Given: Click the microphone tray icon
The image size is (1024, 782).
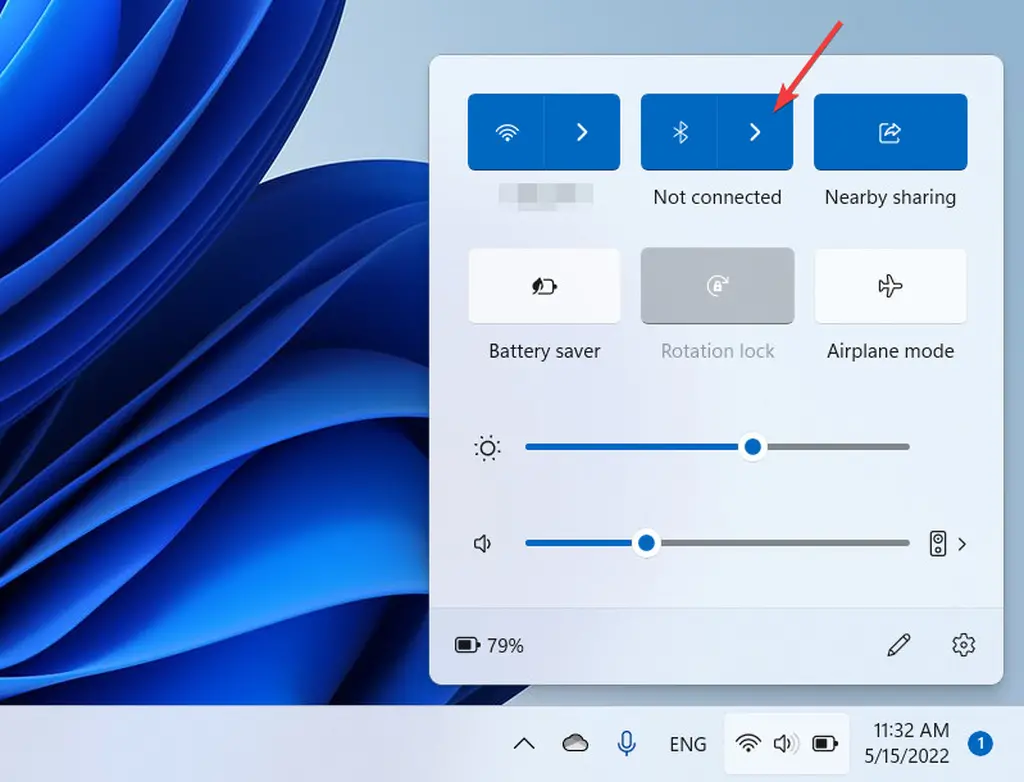Looking at the screenshot, I should [627, 743].
